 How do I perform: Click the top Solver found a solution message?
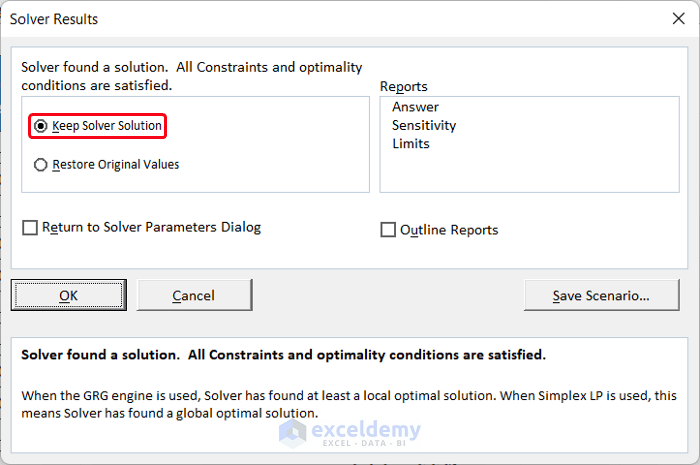click(x=192, y=76)
